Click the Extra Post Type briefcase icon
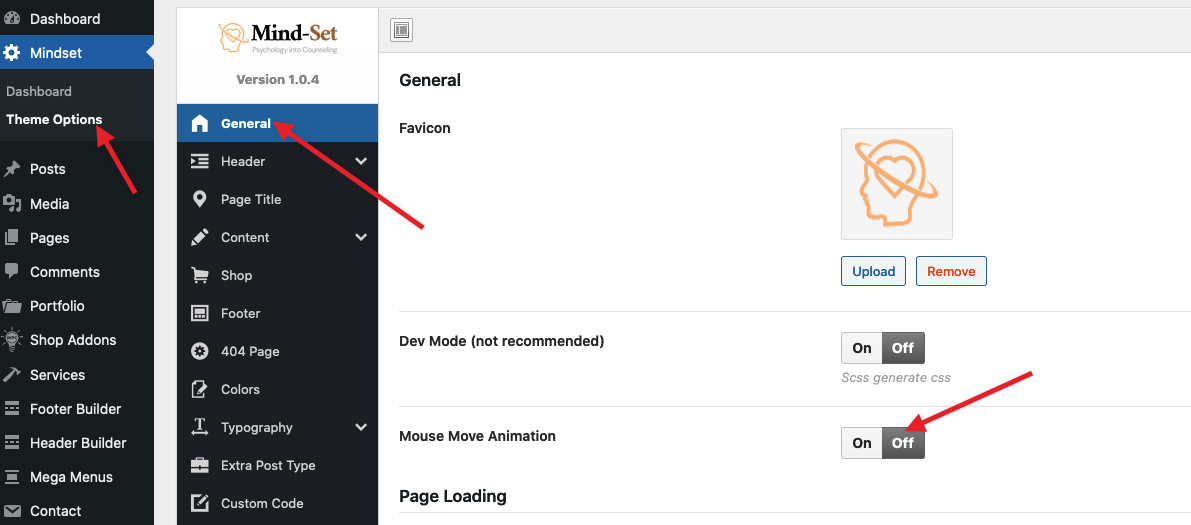The image size is (1191, 525). [x=200, y=465]
